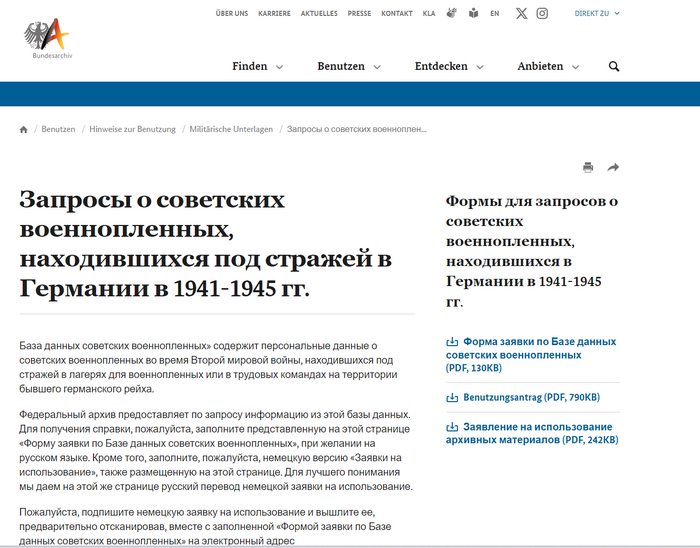Image resolution: width=700 pixels, height=548 pixels.
Task: Open KARRIERE in top menu
Action: [274, 13]
